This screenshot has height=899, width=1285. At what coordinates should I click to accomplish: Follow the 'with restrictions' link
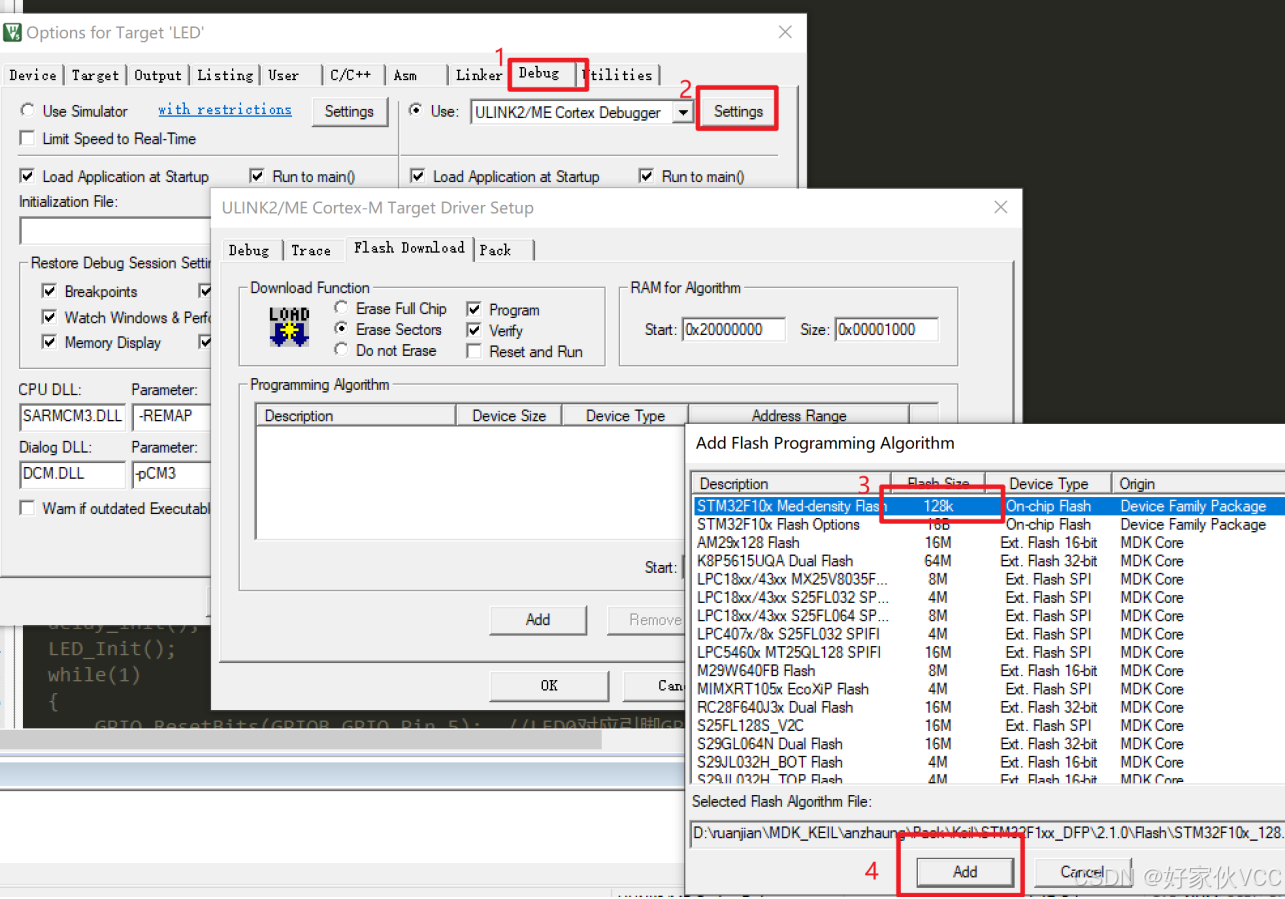[x=225, y=110]
